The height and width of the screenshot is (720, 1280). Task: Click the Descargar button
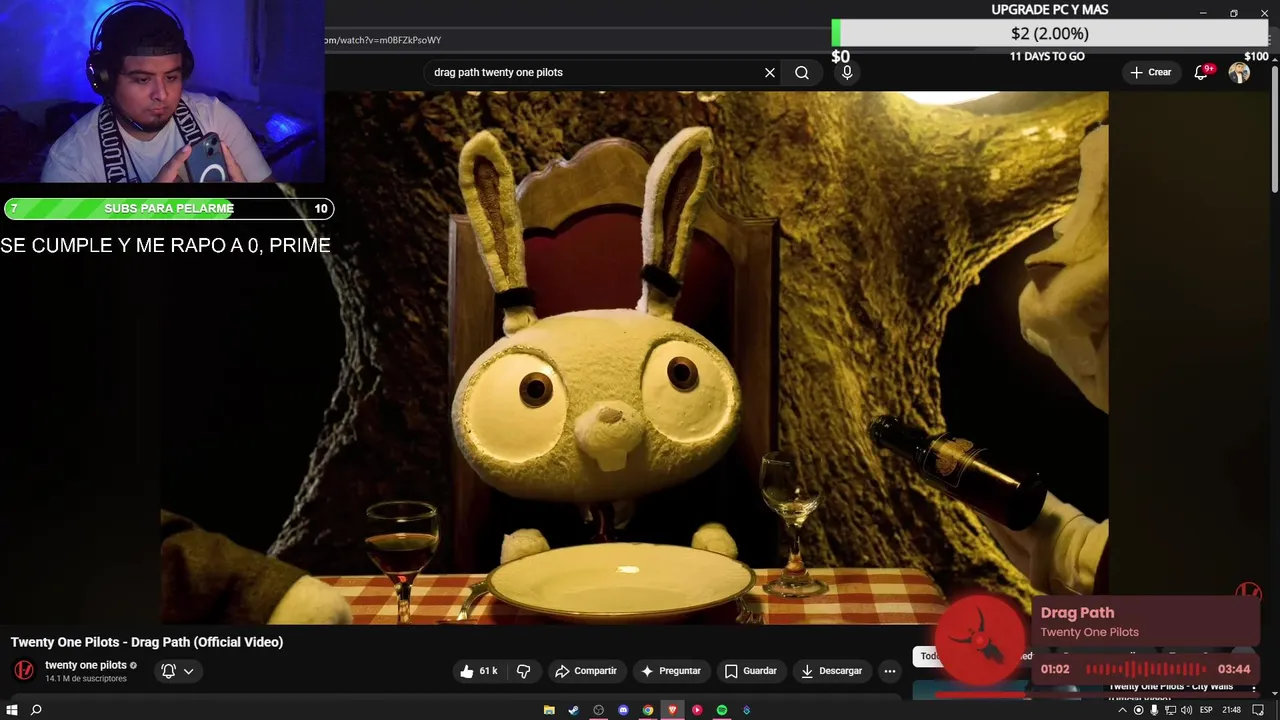tap(831, 671)
